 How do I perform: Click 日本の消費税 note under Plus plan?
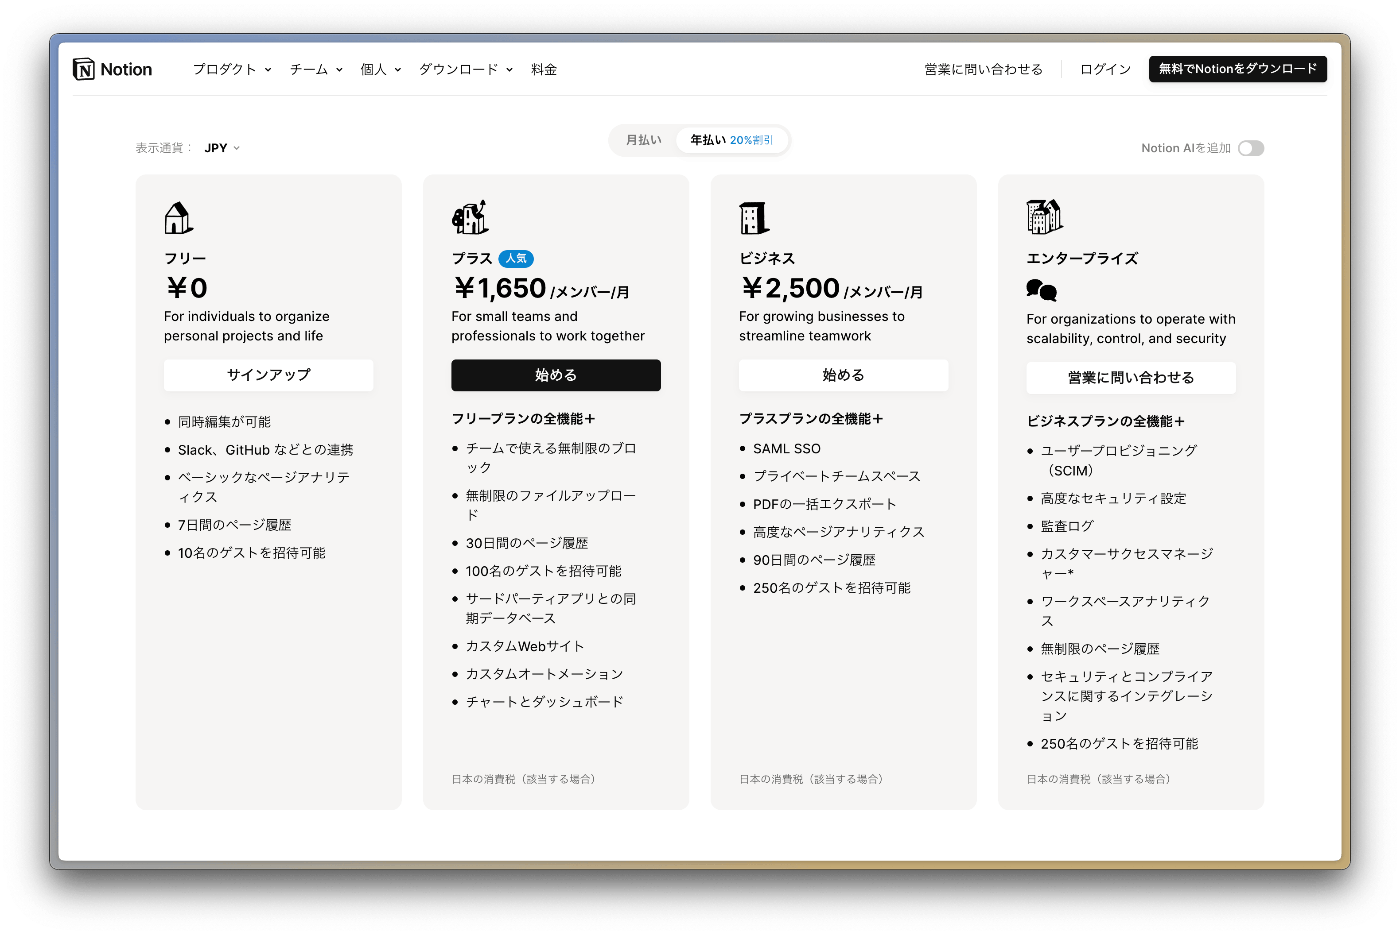tap(523, 779)
